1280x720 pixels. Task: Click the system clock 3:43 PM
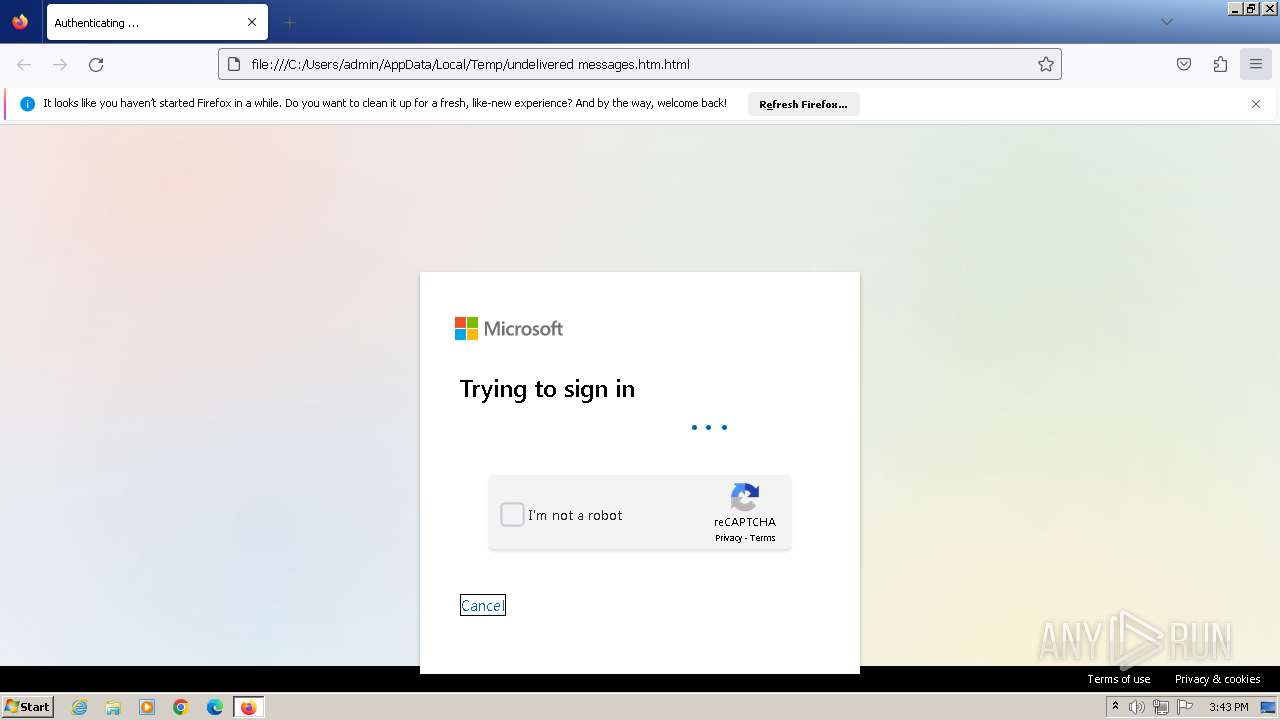pos(1228,707)
